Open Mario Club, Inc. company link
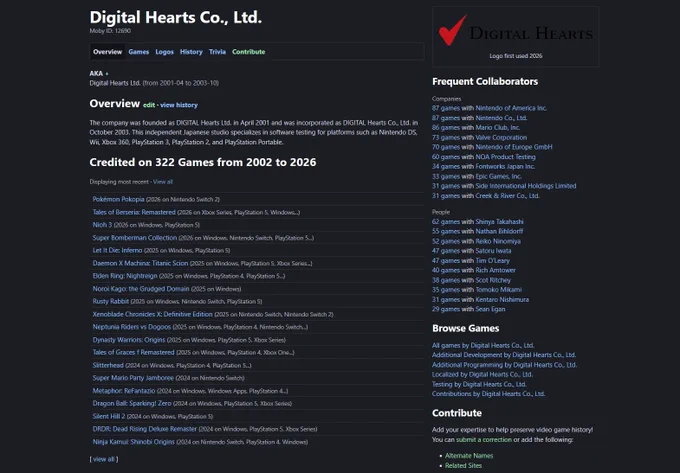 pyautogui.click(x=497, y=127)
